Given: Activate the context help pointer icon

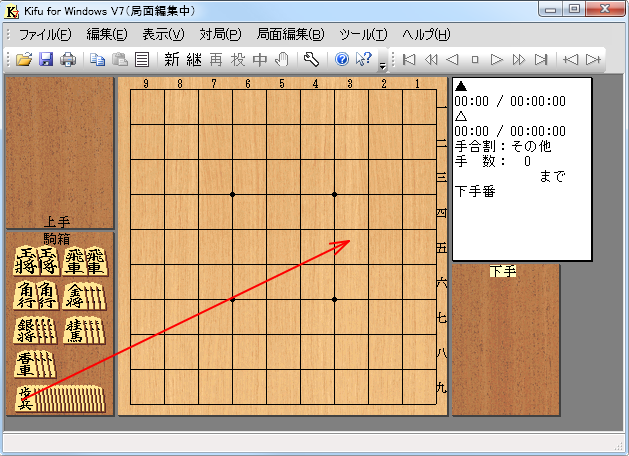Looking at the screenshot, I should (364, 59).
